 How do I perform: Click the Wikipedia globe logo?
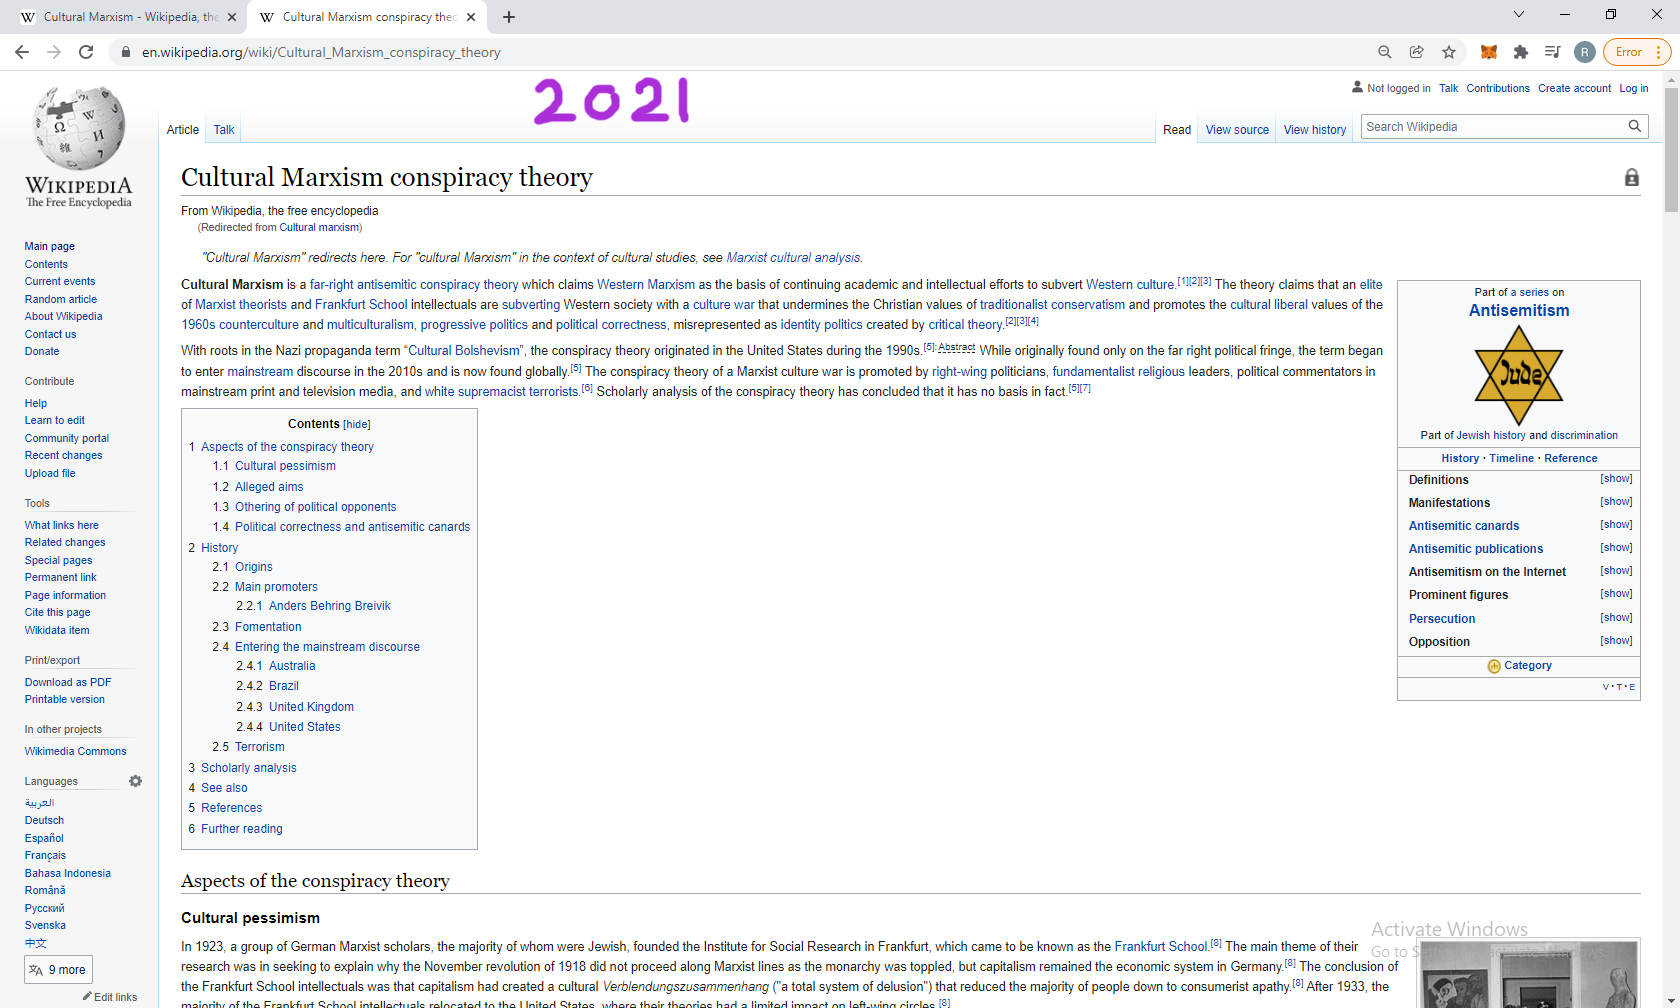(x=79, y=128)
